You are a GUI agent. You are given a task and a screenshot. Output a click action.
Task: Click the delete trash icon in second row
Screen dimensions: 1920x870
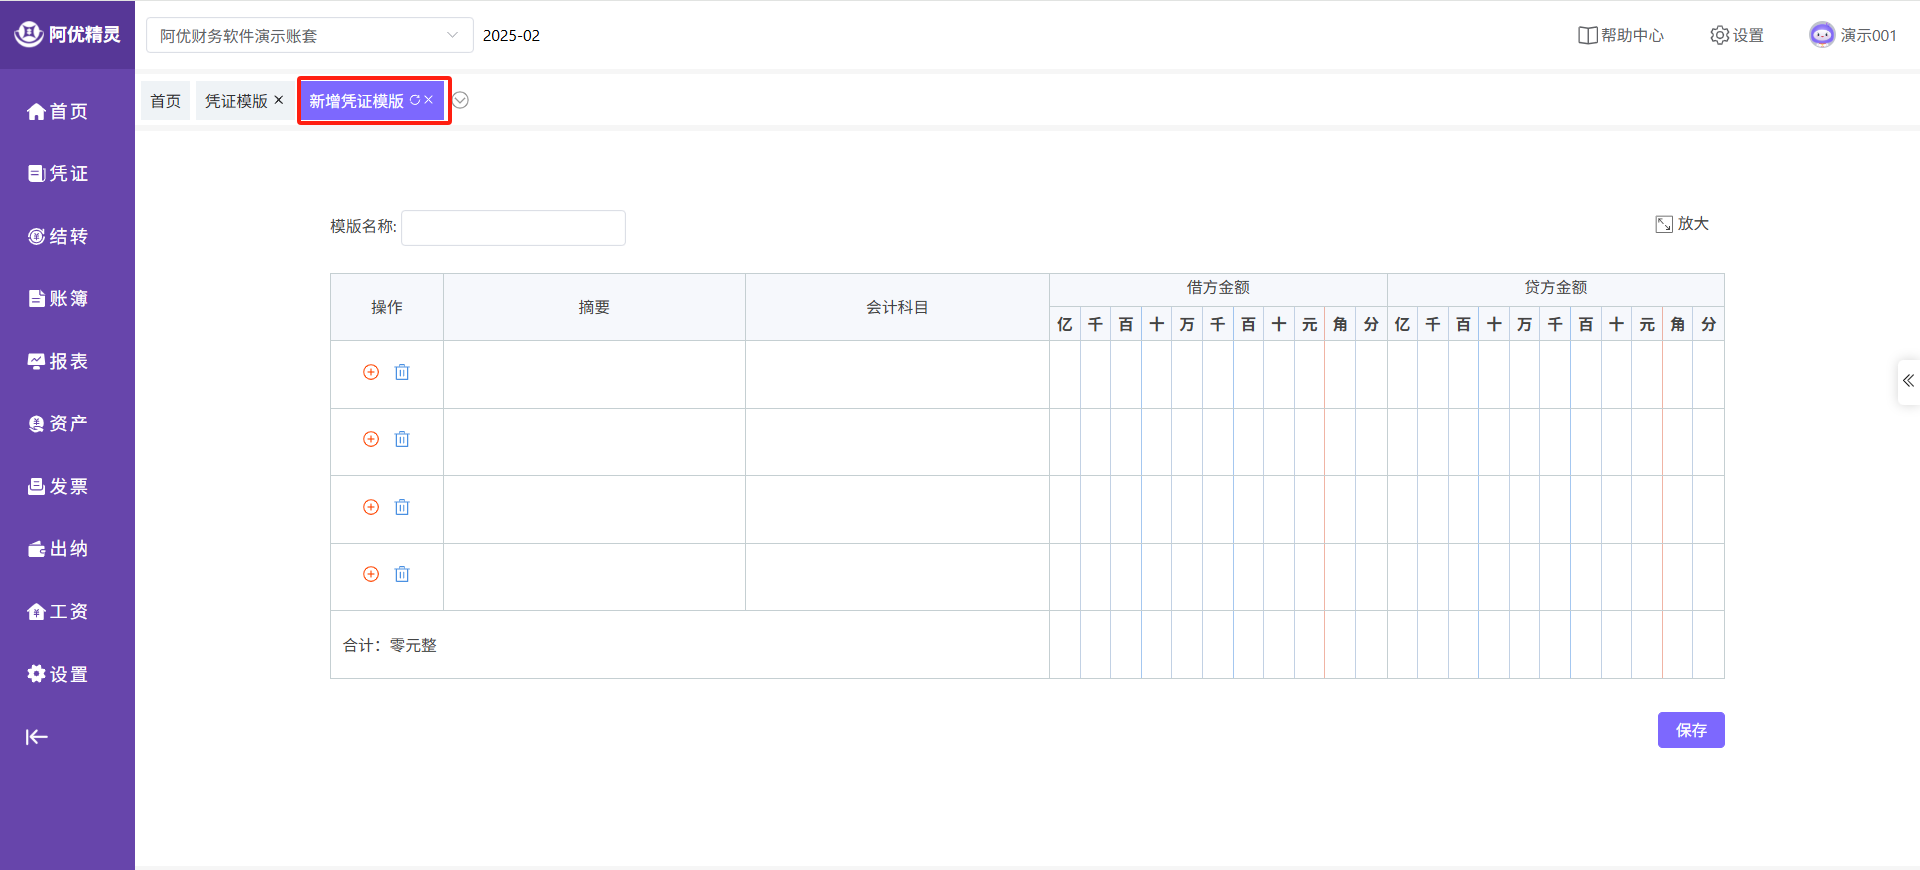402,439
